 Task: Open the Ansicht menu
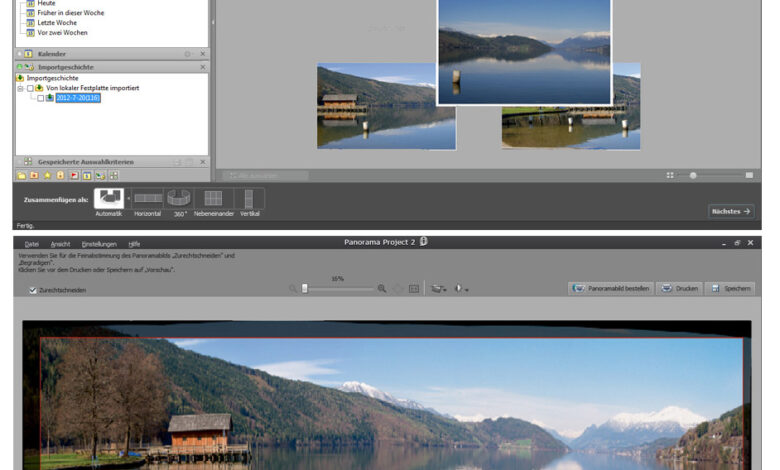click(60, 244)
